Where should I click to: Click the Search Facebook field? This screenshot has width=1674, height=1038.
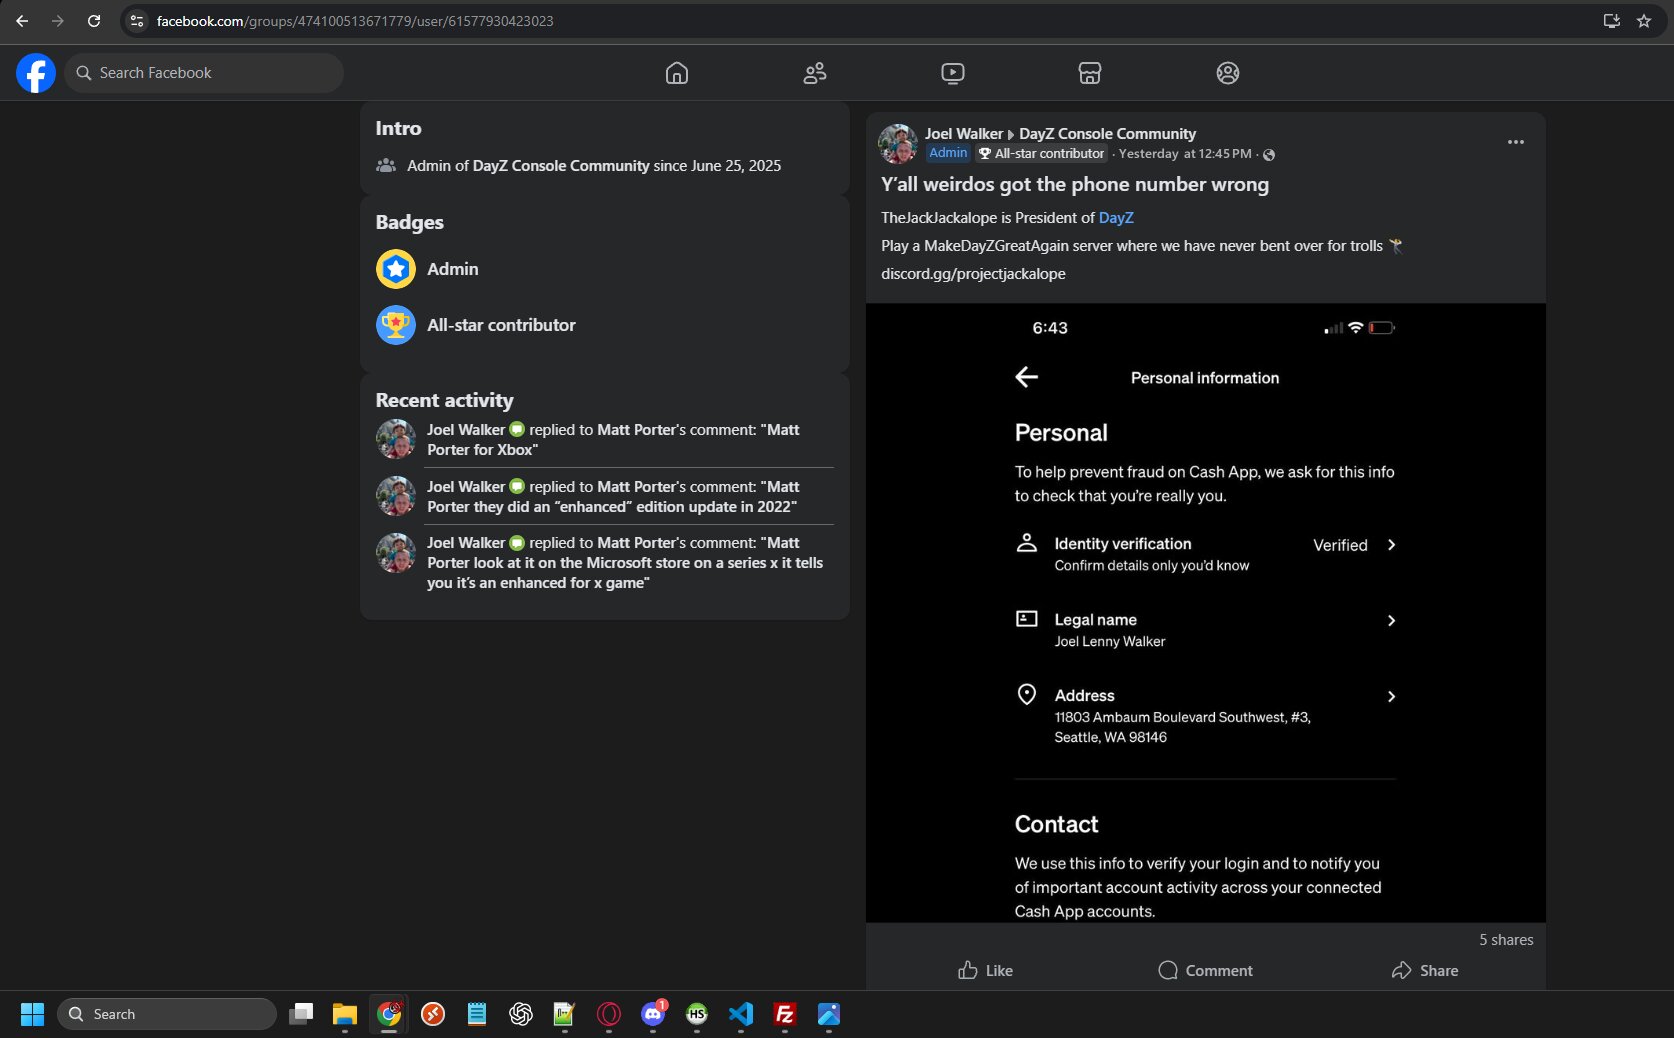coord(204,73)
